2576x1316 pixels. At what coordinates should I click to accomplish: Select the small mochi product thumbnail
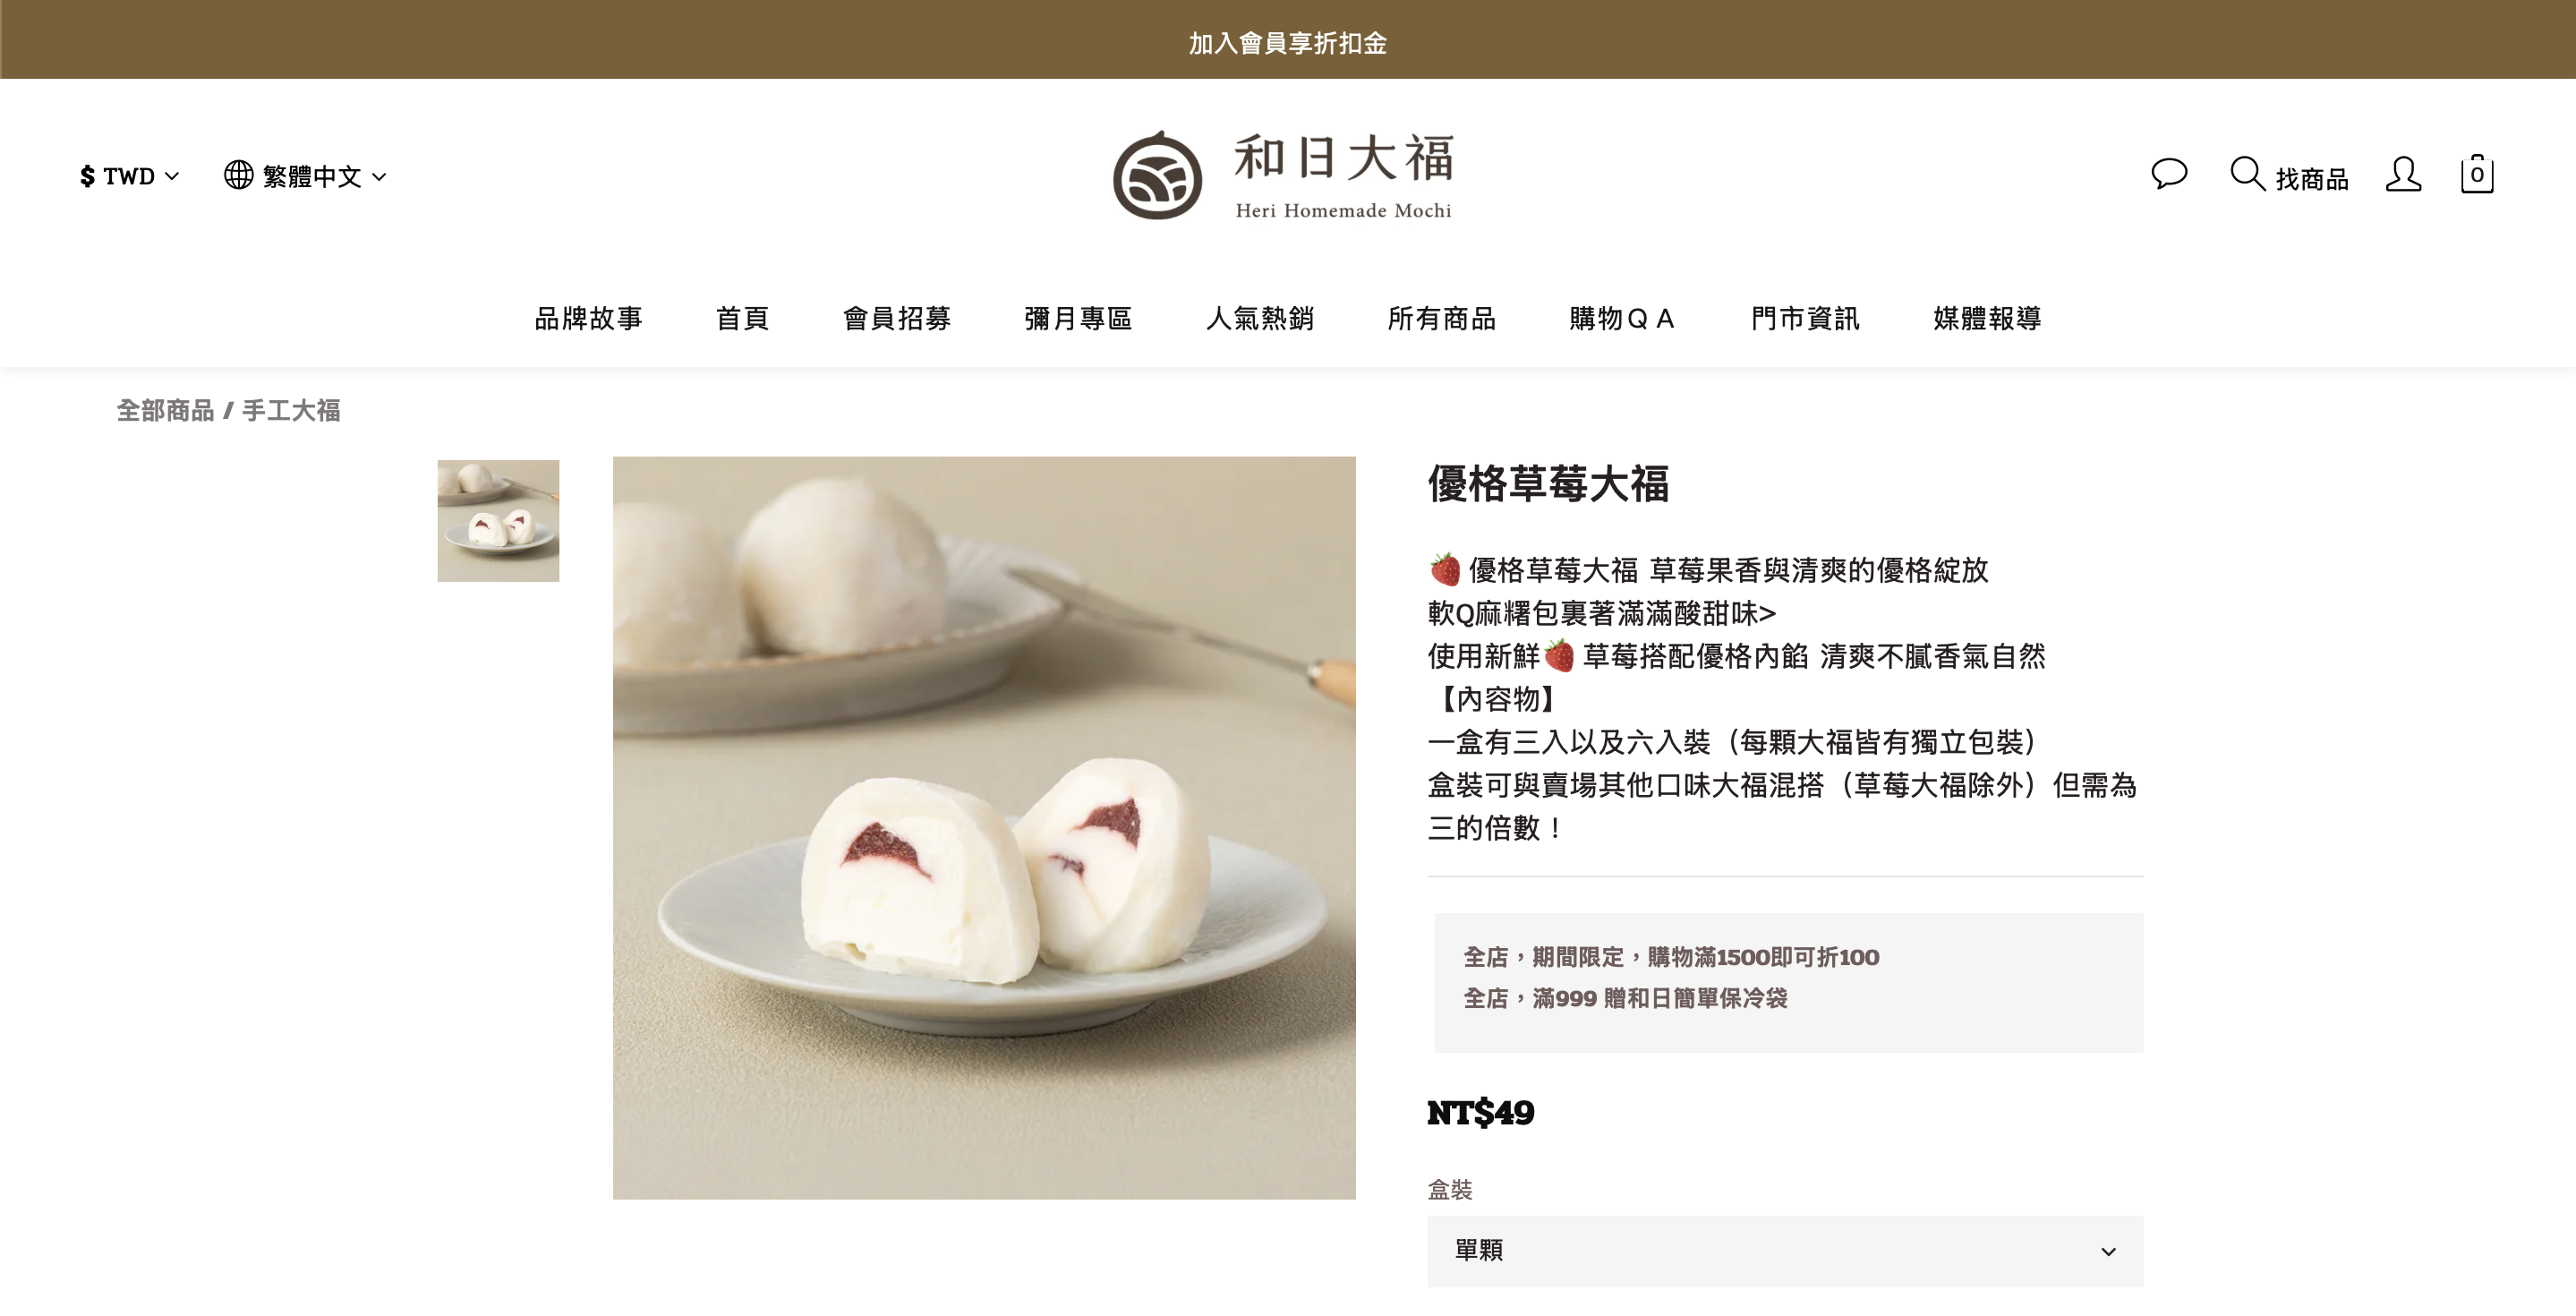pyautogui.click(x=498, y=520)
